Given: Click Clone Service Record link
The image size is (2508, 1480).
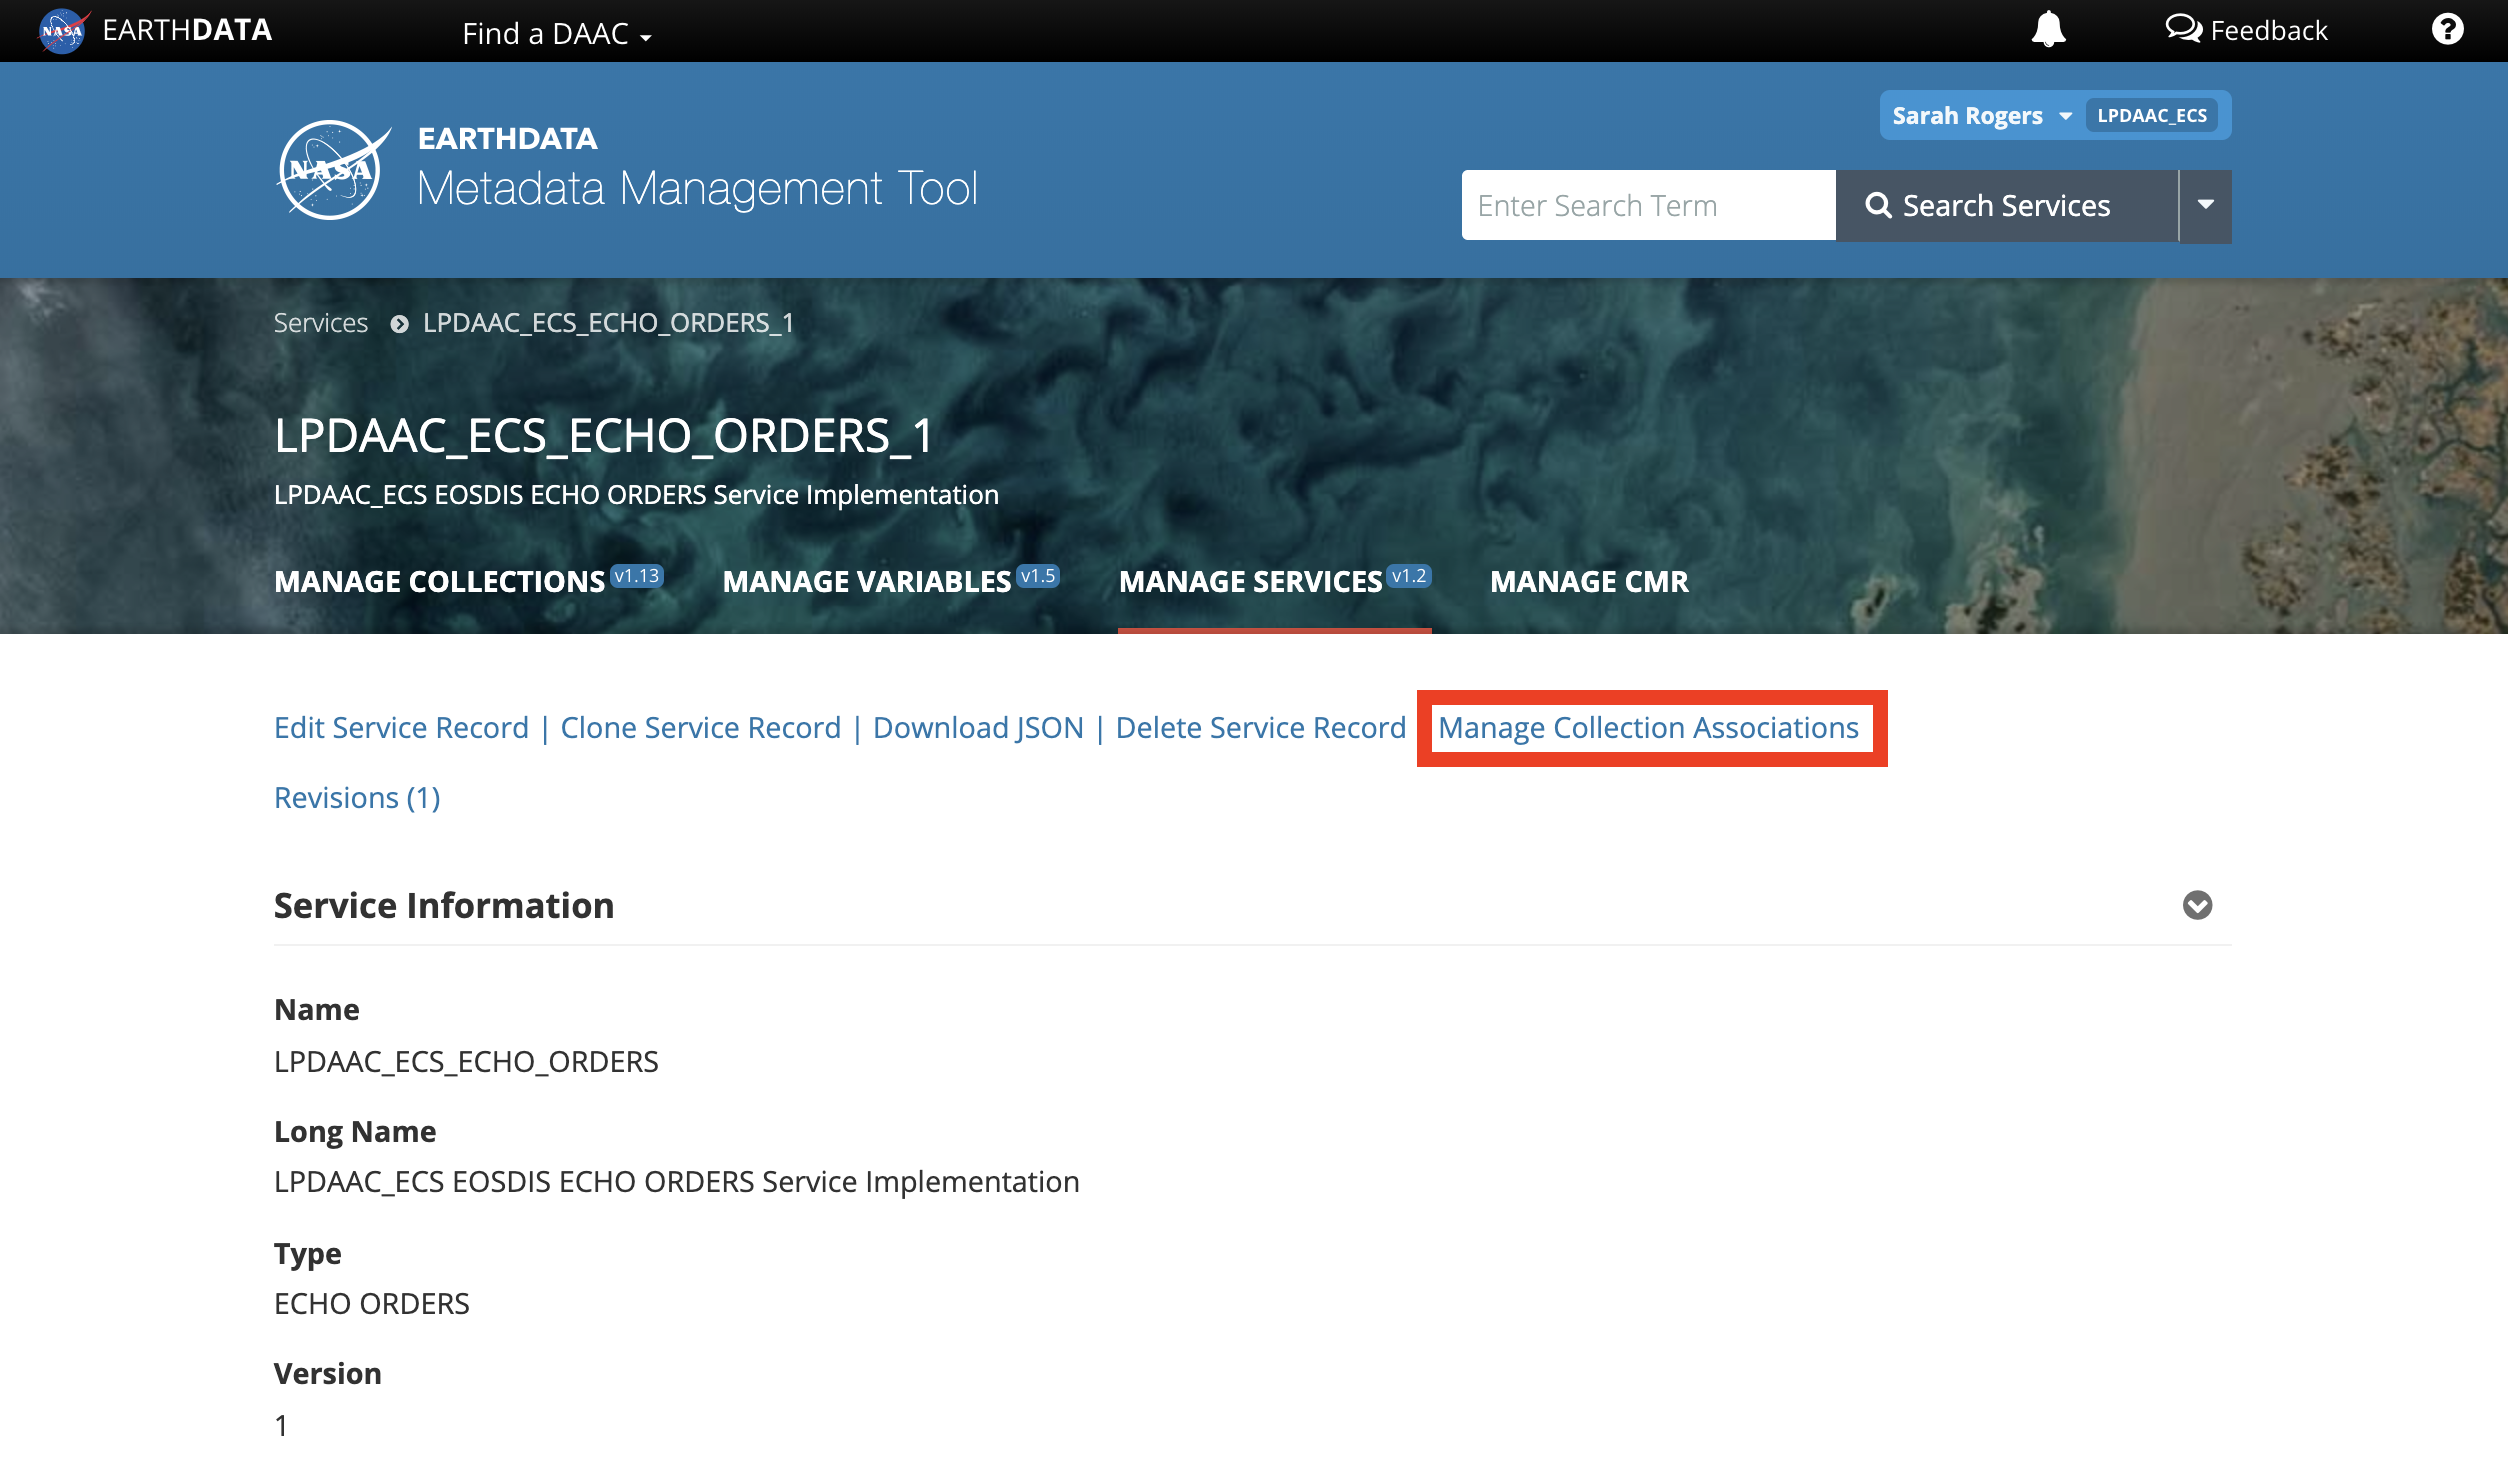Looking at the screenshot, I should pos(700,727).
